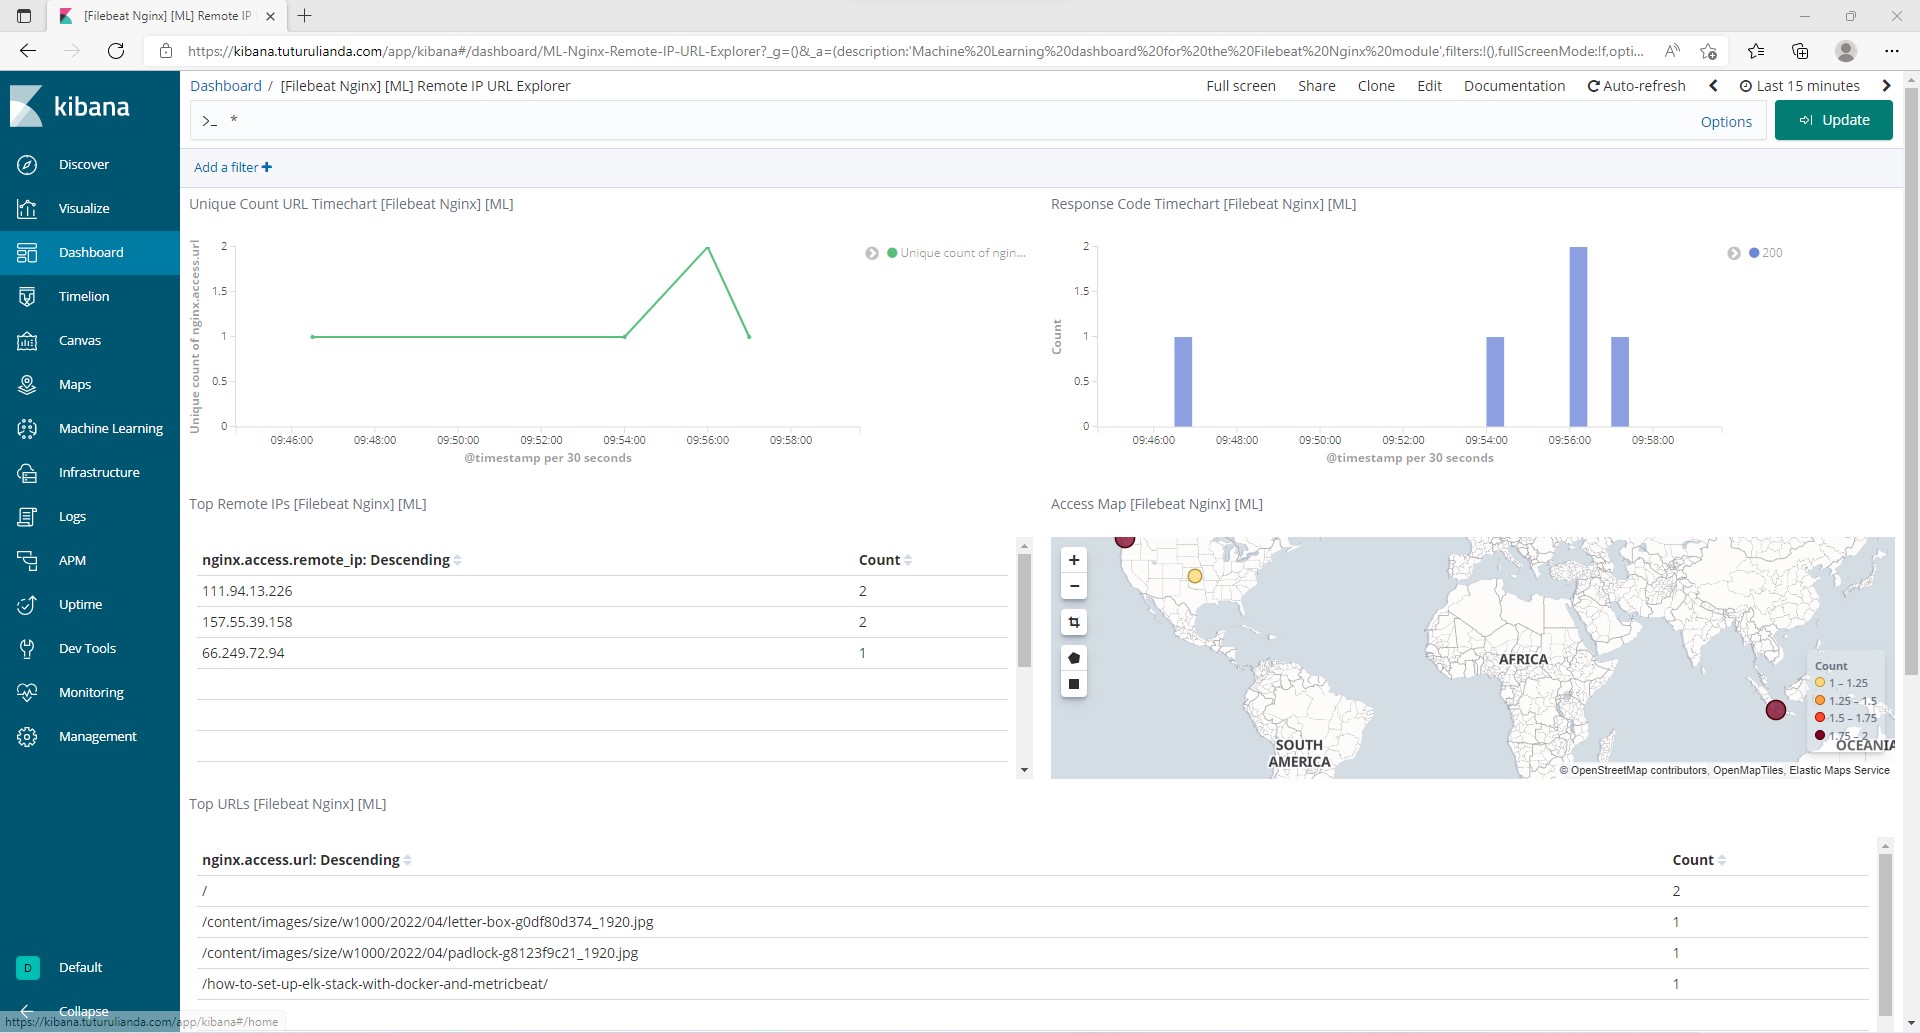The height and width of the screenshot is (1033, 1920).
Task: Open a new browser tab
Action: 305,16
